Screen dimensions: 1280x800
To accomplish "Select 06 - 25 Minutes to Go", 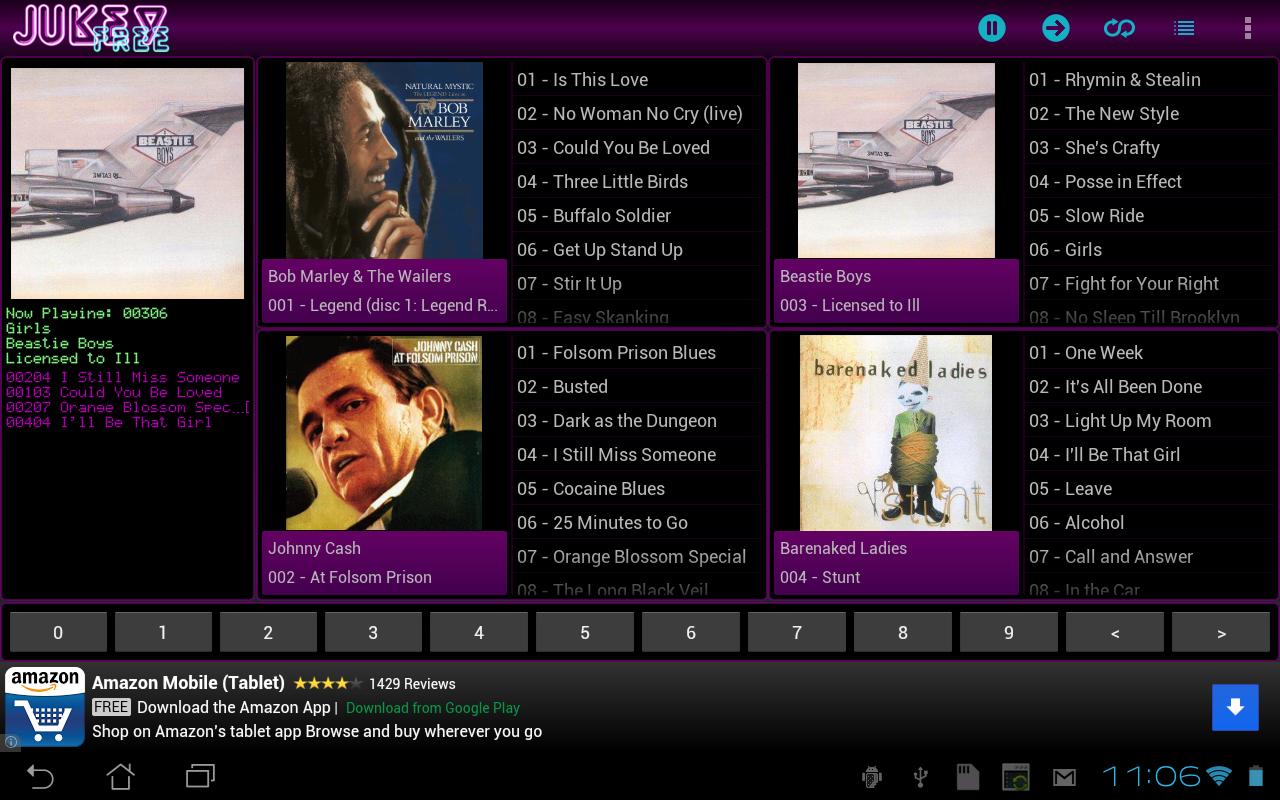I will coord(637,523).
